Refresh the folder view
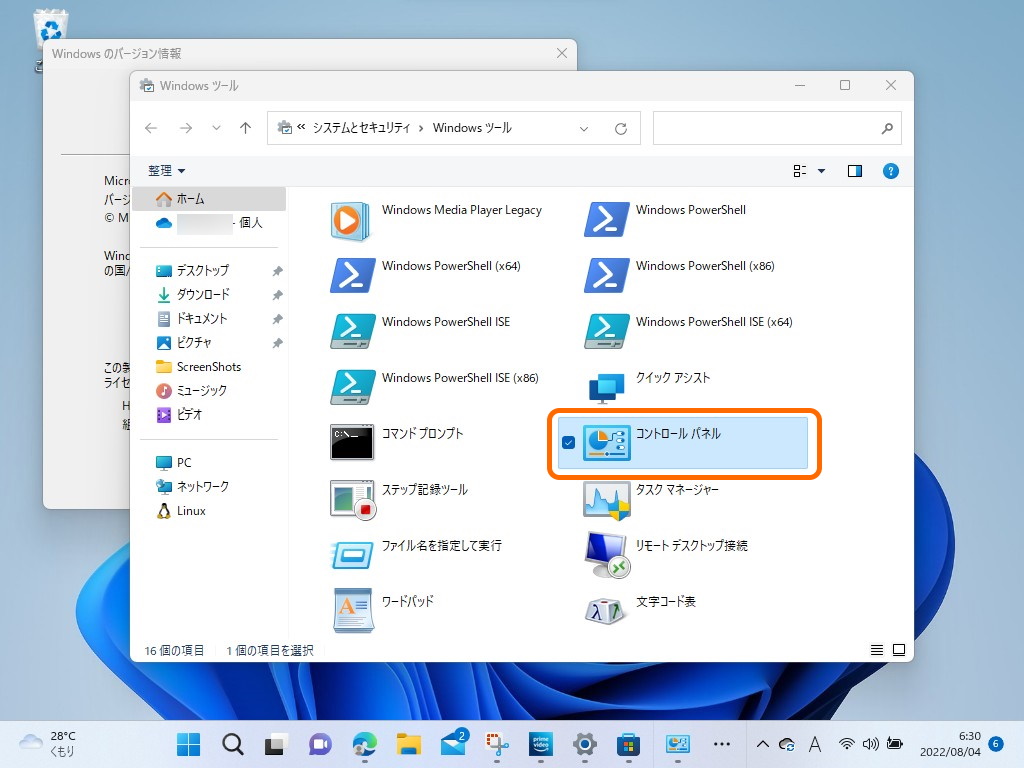The image size is (1024, 768). pyautogui.click(x=620, y=129)
